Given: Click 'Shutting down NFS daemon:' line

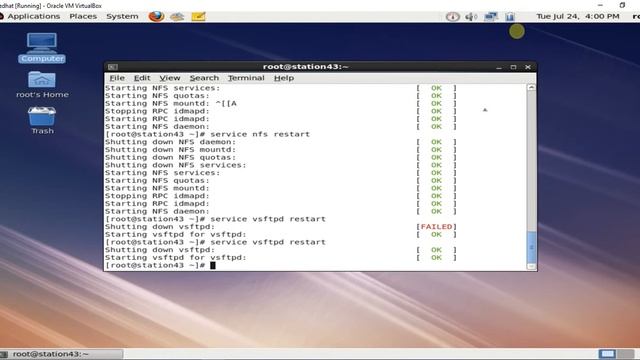Looking at the screenshot, I should point(171,142).
